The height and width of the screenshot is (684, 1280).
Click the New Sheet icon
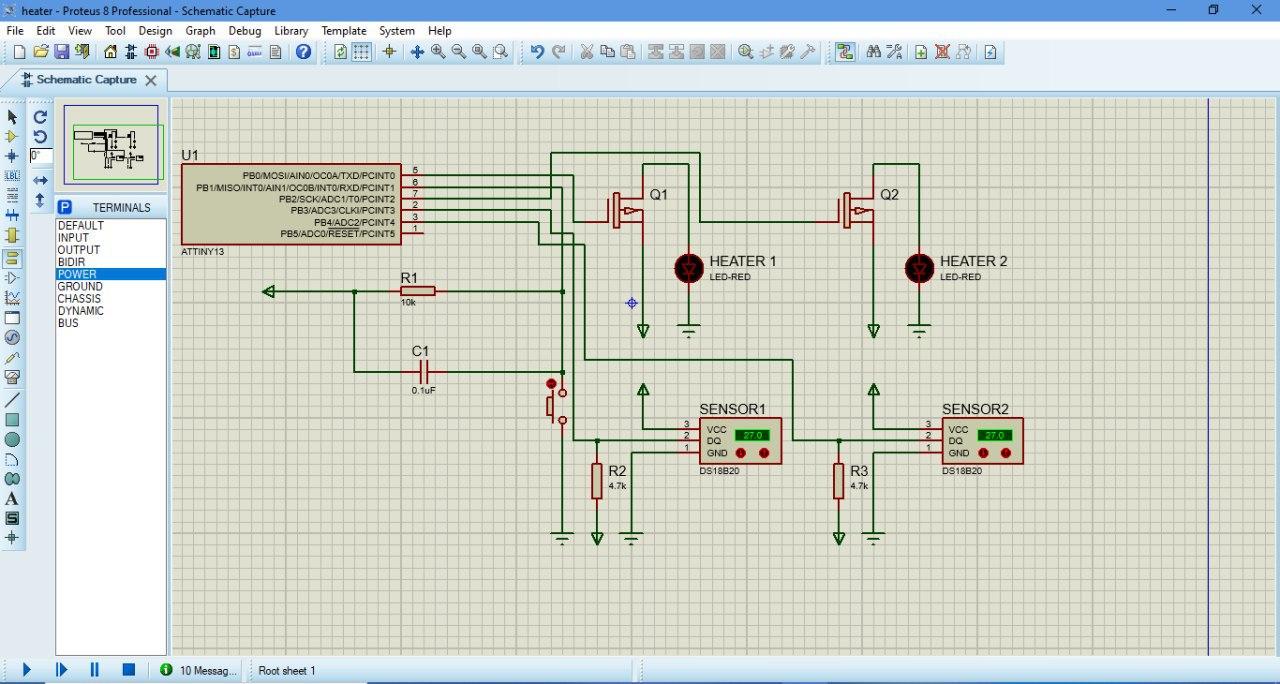pyautogui.click(x=921, y=52)
